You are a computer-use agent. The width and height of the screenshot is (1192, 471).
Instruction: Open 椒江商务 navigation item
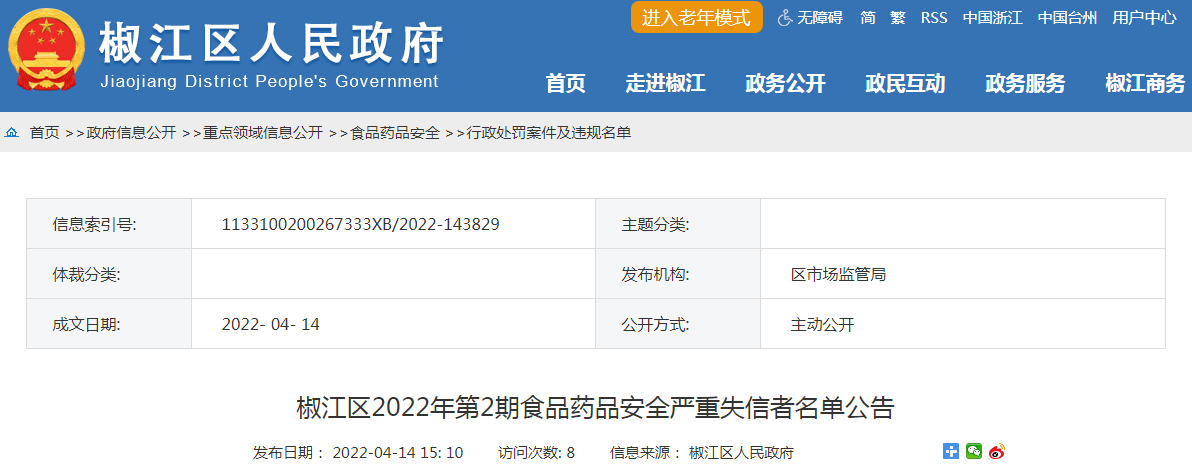coord(1146,84)
